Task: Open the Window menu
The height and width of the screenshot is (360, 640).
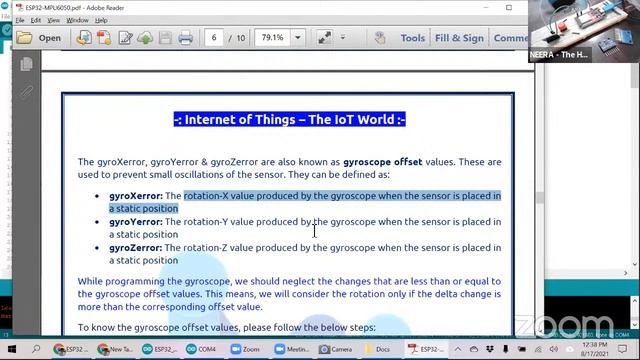Action: (77, 20)
